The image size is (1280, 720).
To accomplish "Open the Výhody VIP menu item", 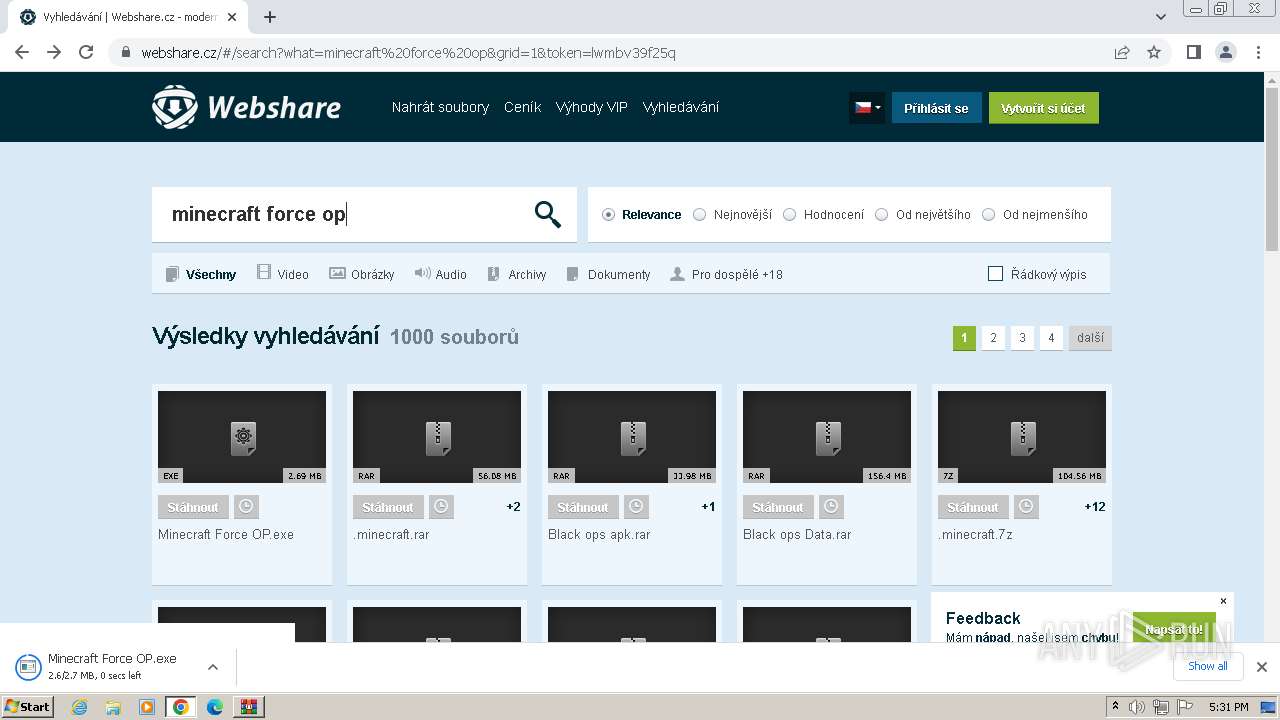I will click(591, 107).
